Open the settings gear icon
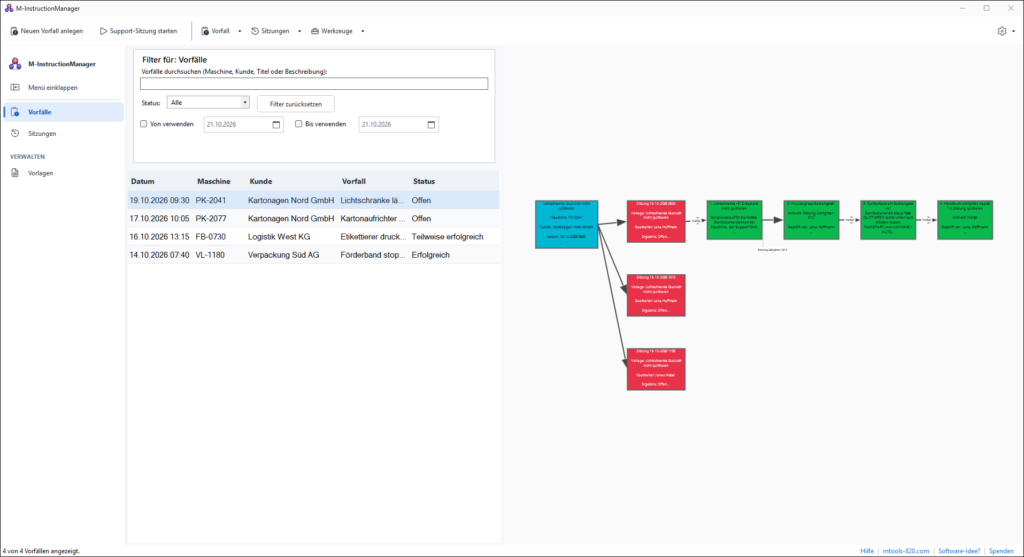Viewport: 1024px width, 557px height. 1002,31
